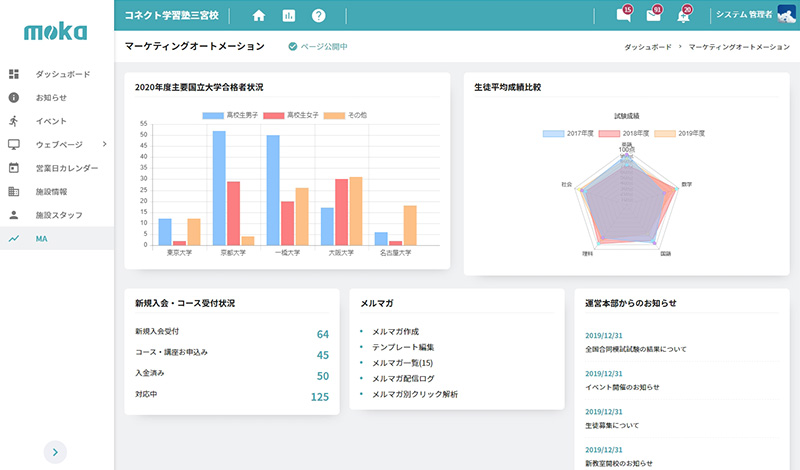
Task: Click the moka logo
Action: click(x=56, y=32)
